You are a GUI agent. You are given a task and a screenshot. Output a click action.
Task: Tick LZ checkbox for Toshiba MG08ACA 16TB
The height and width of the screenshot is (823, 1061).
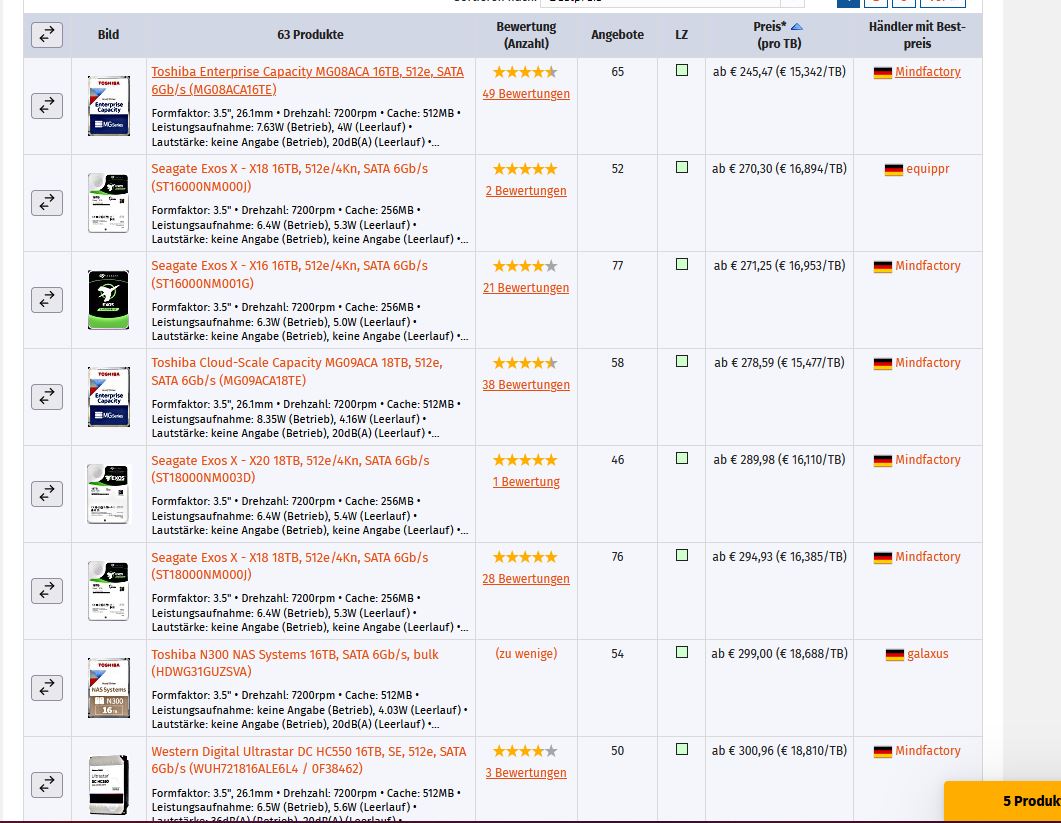(682, 70)
